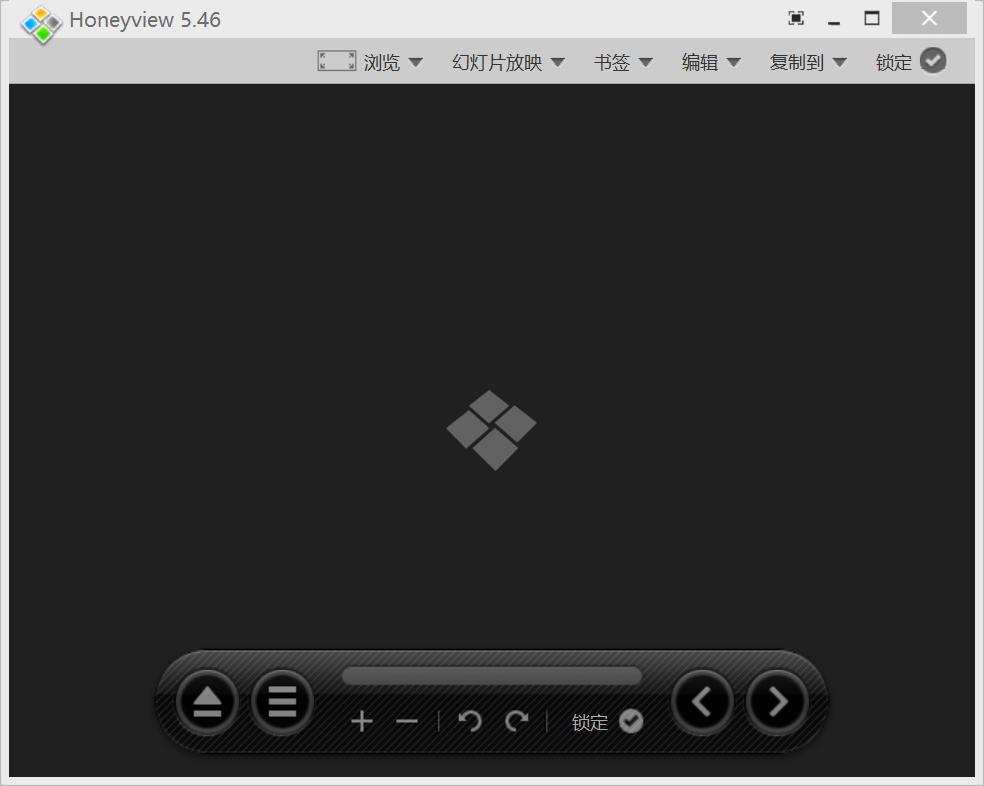The width and height of the screenshot is (984, 786).
Task: Click the fullscreen rectangle icon in toolbar
Action: click(x=336, y=61)
